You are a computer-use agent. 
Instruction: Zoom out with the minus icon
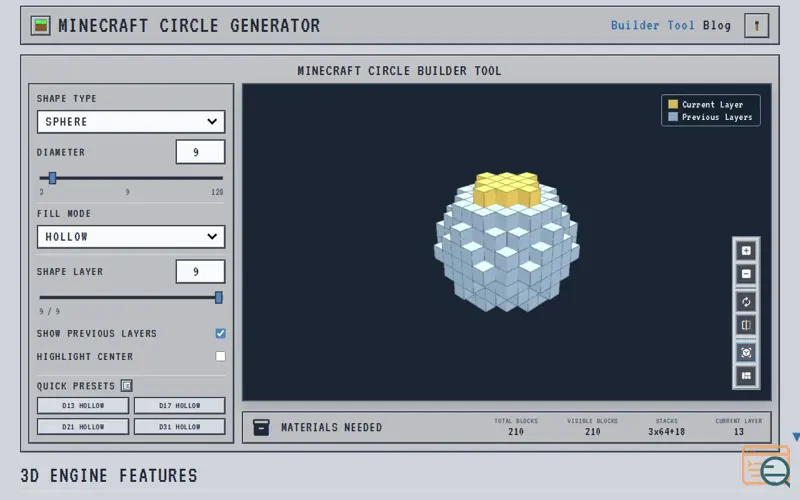(x=746, y=274)
